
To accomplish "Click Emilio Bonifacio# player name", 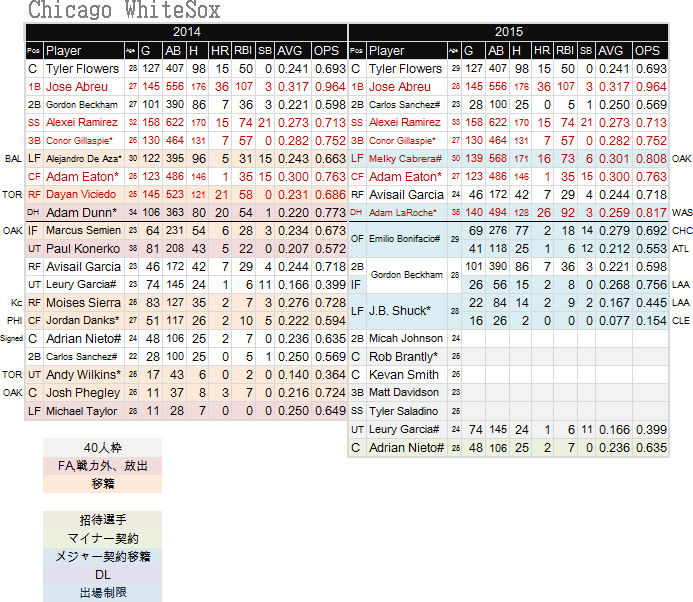I will coord(404,239).
